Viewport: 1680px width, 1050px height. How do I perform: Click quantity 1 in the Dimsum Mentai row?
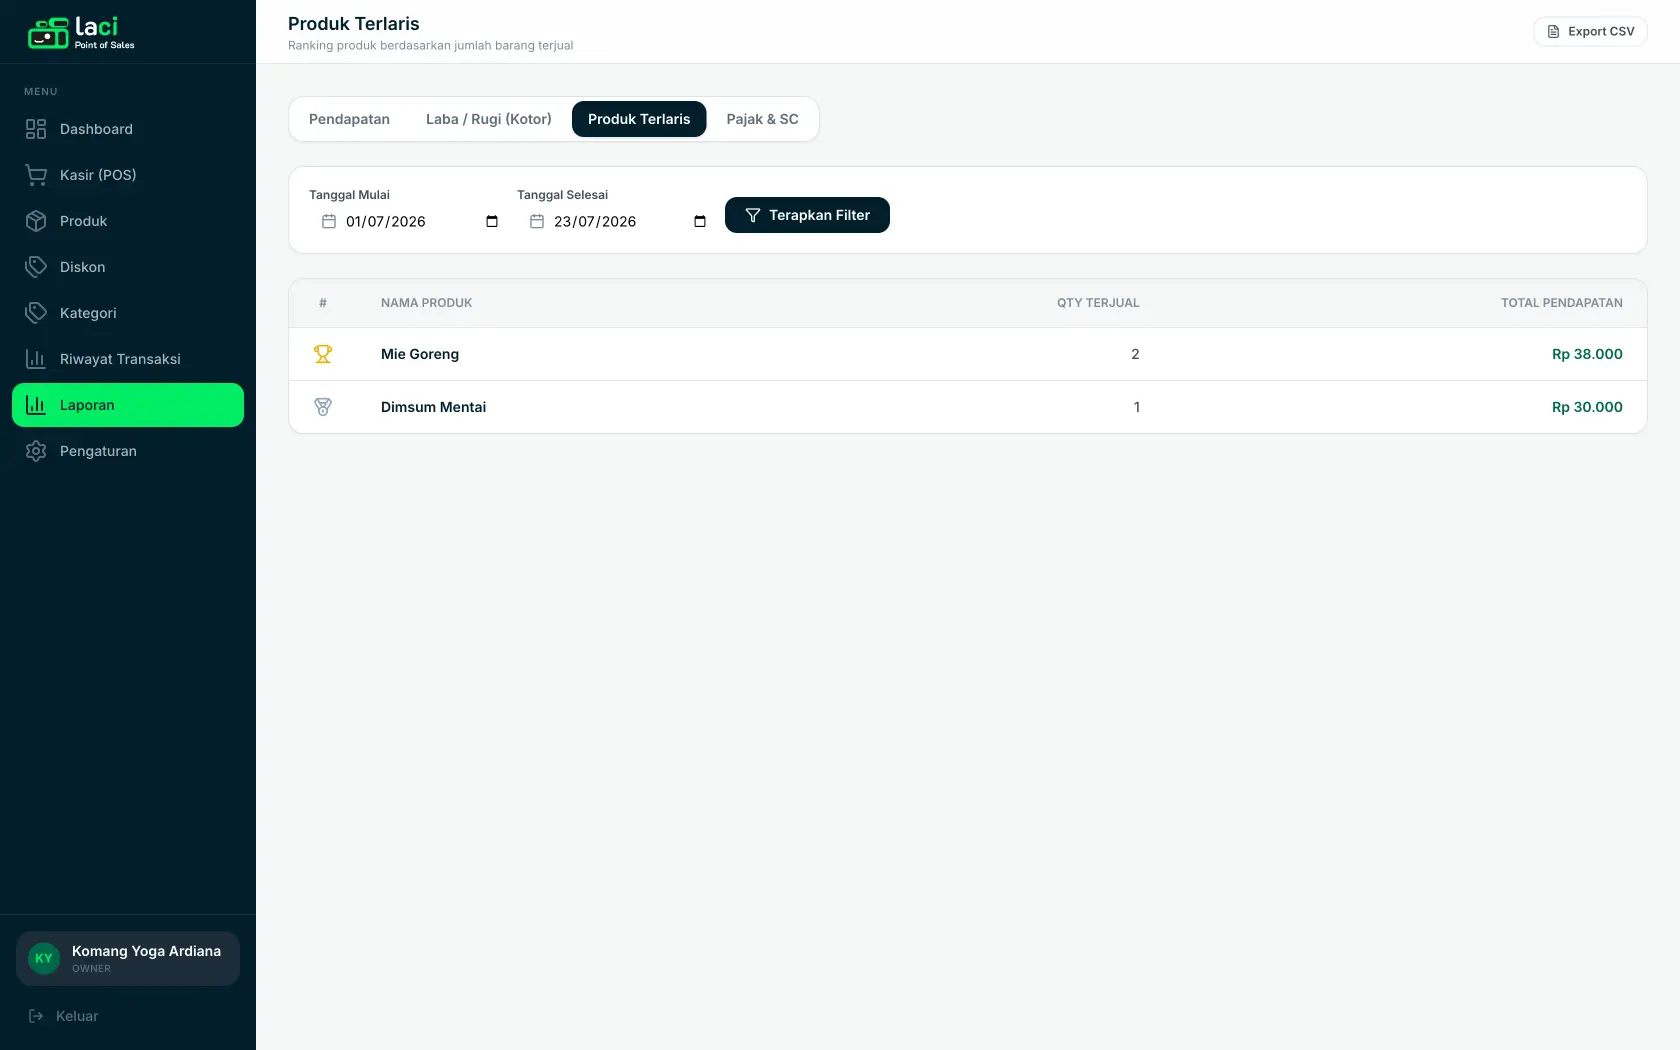tap(1136, 407)
